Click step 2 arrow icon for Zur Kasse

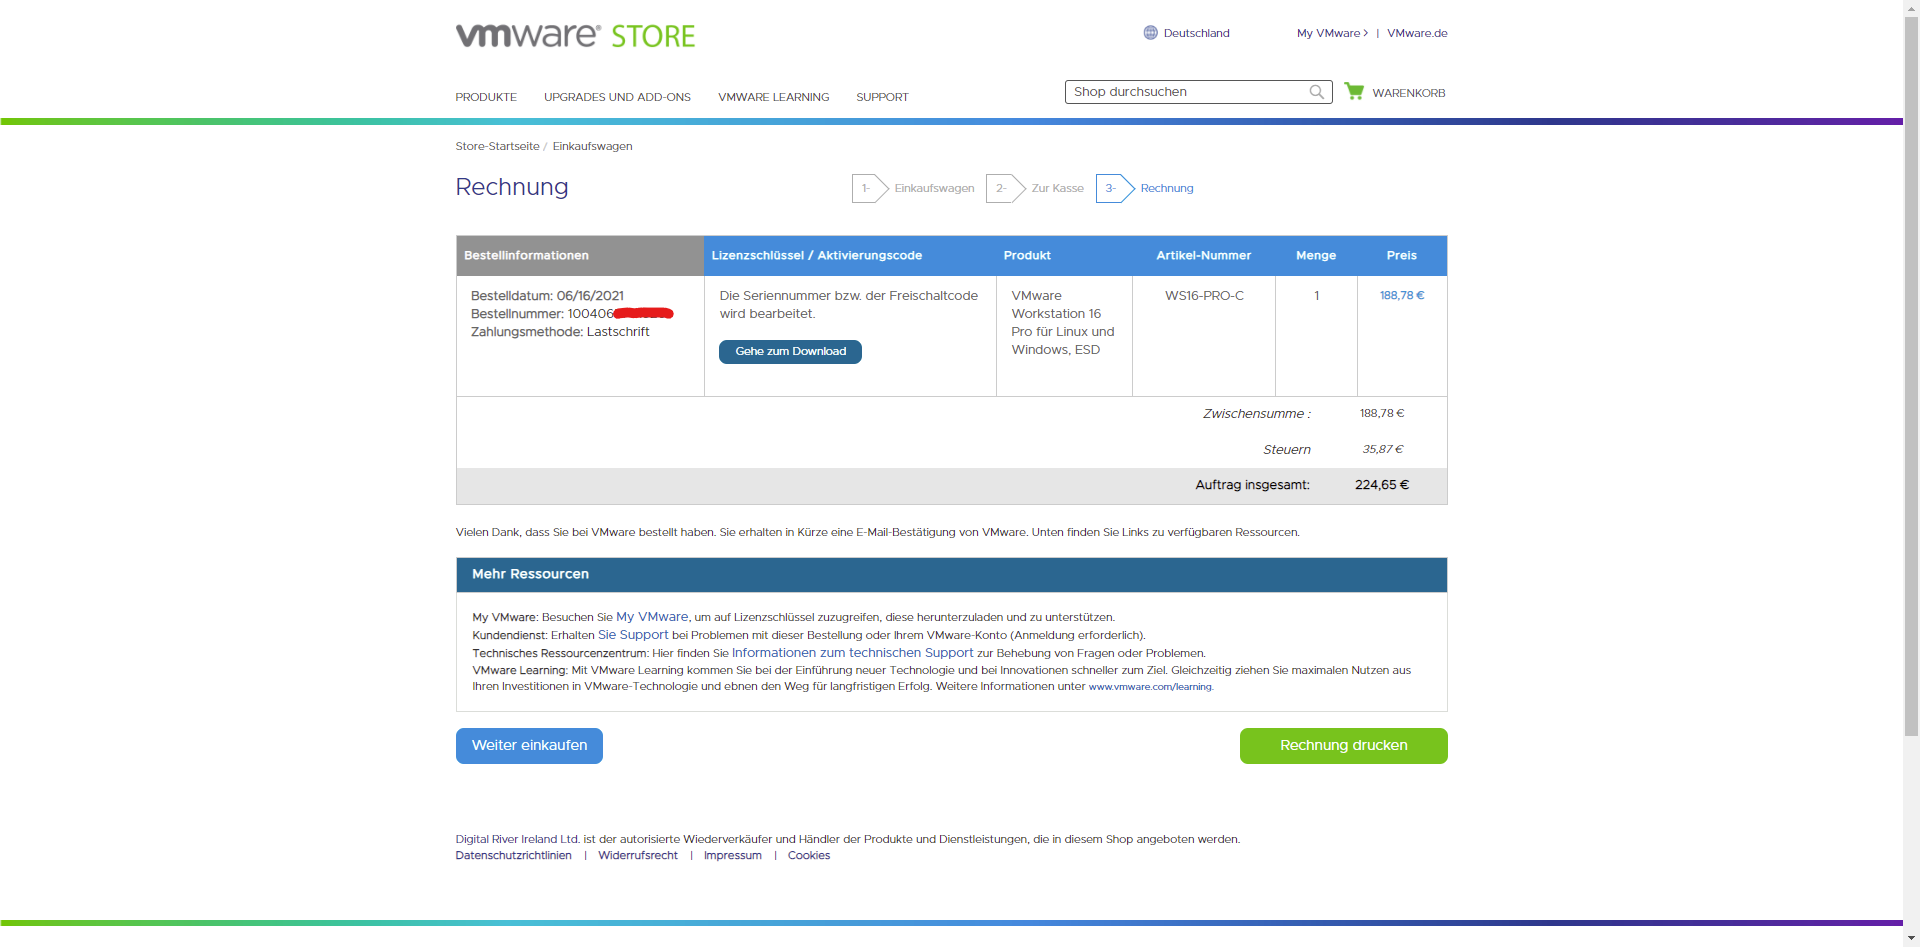click(1005, 188)
